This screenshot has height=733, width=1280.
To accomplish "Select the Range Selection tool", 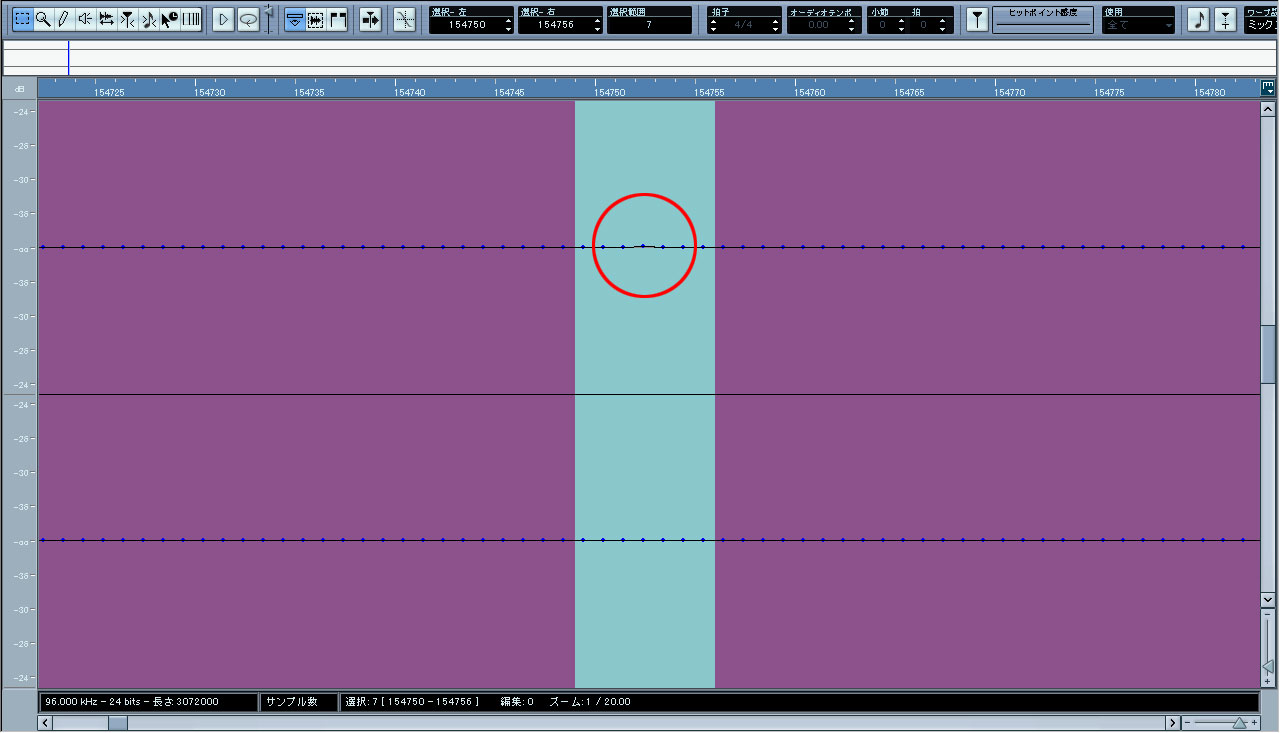I will pyautogui.click(x=22, y=19).
